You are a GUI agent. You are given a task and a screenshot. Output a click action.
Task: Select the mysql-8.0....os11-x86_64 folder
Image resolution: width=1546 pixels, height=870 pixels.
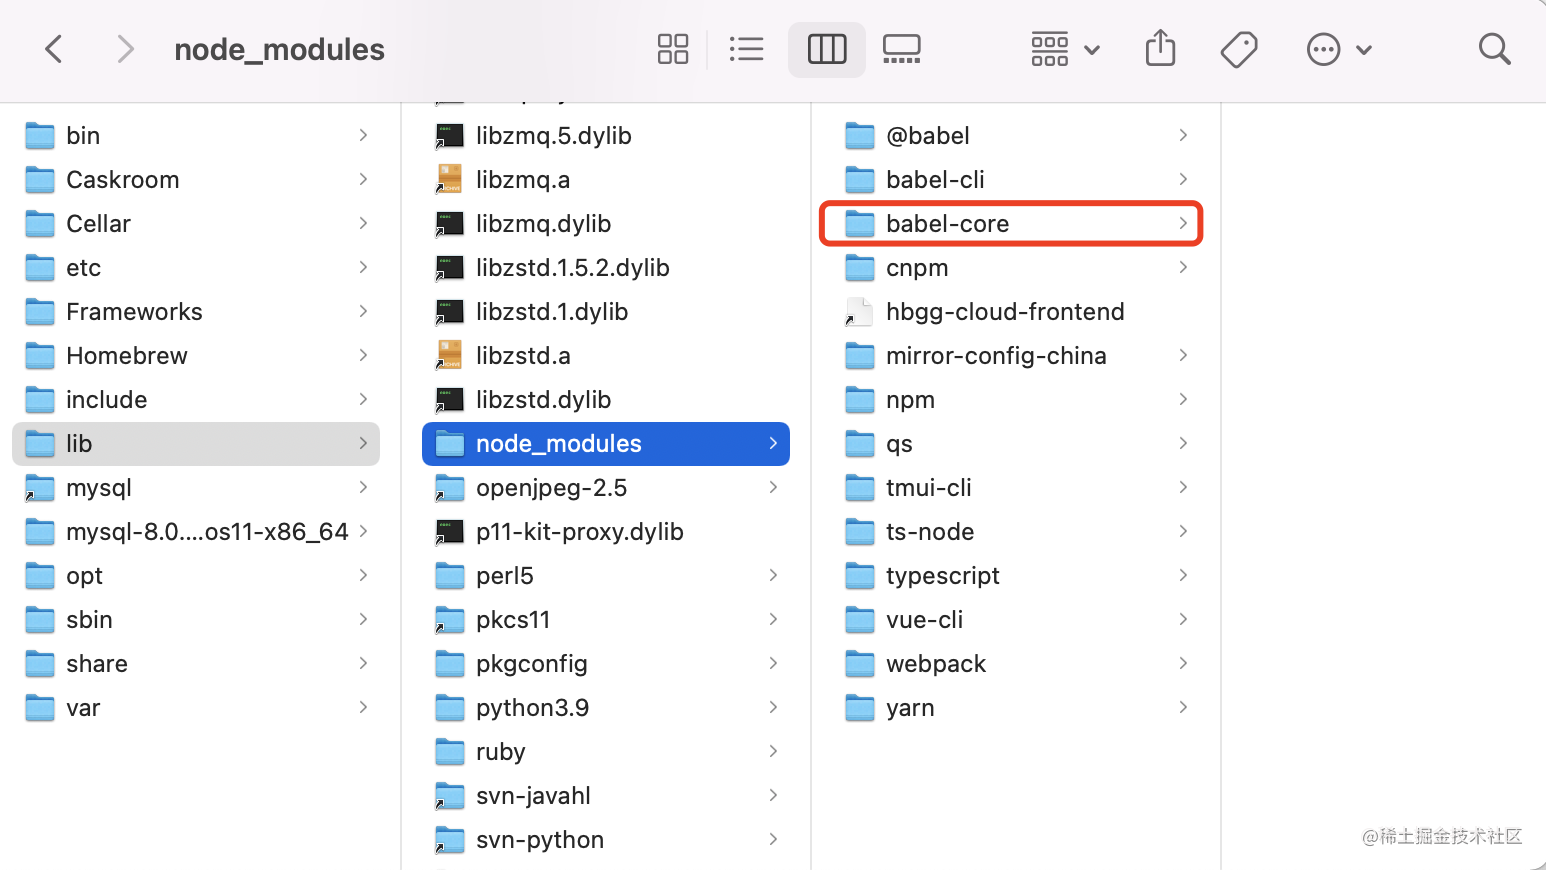coord(196,531)
